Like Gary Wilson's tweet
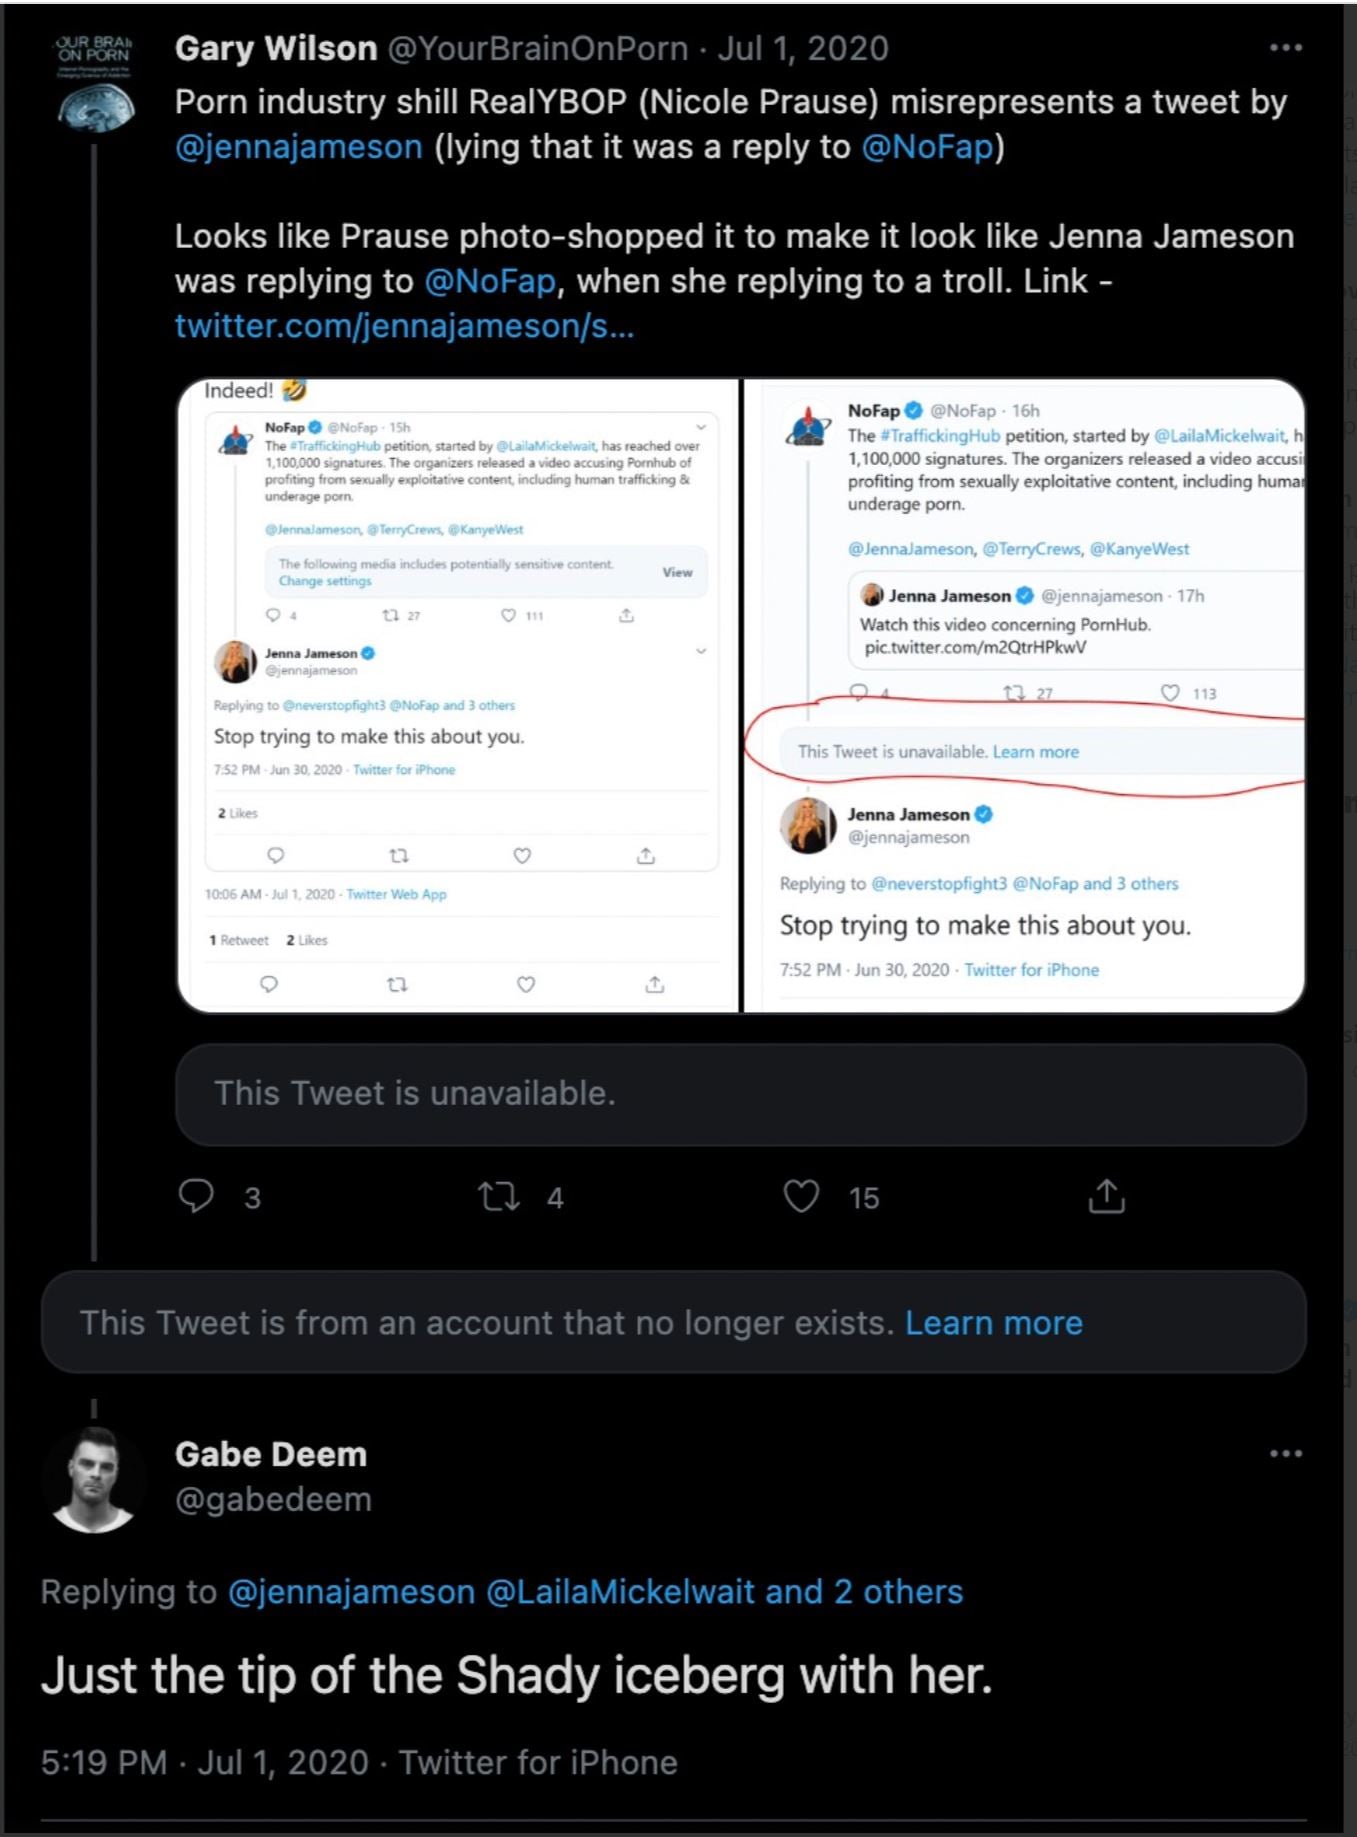The width and height of the screenshot is (1357, 1837). [801, 1196]
